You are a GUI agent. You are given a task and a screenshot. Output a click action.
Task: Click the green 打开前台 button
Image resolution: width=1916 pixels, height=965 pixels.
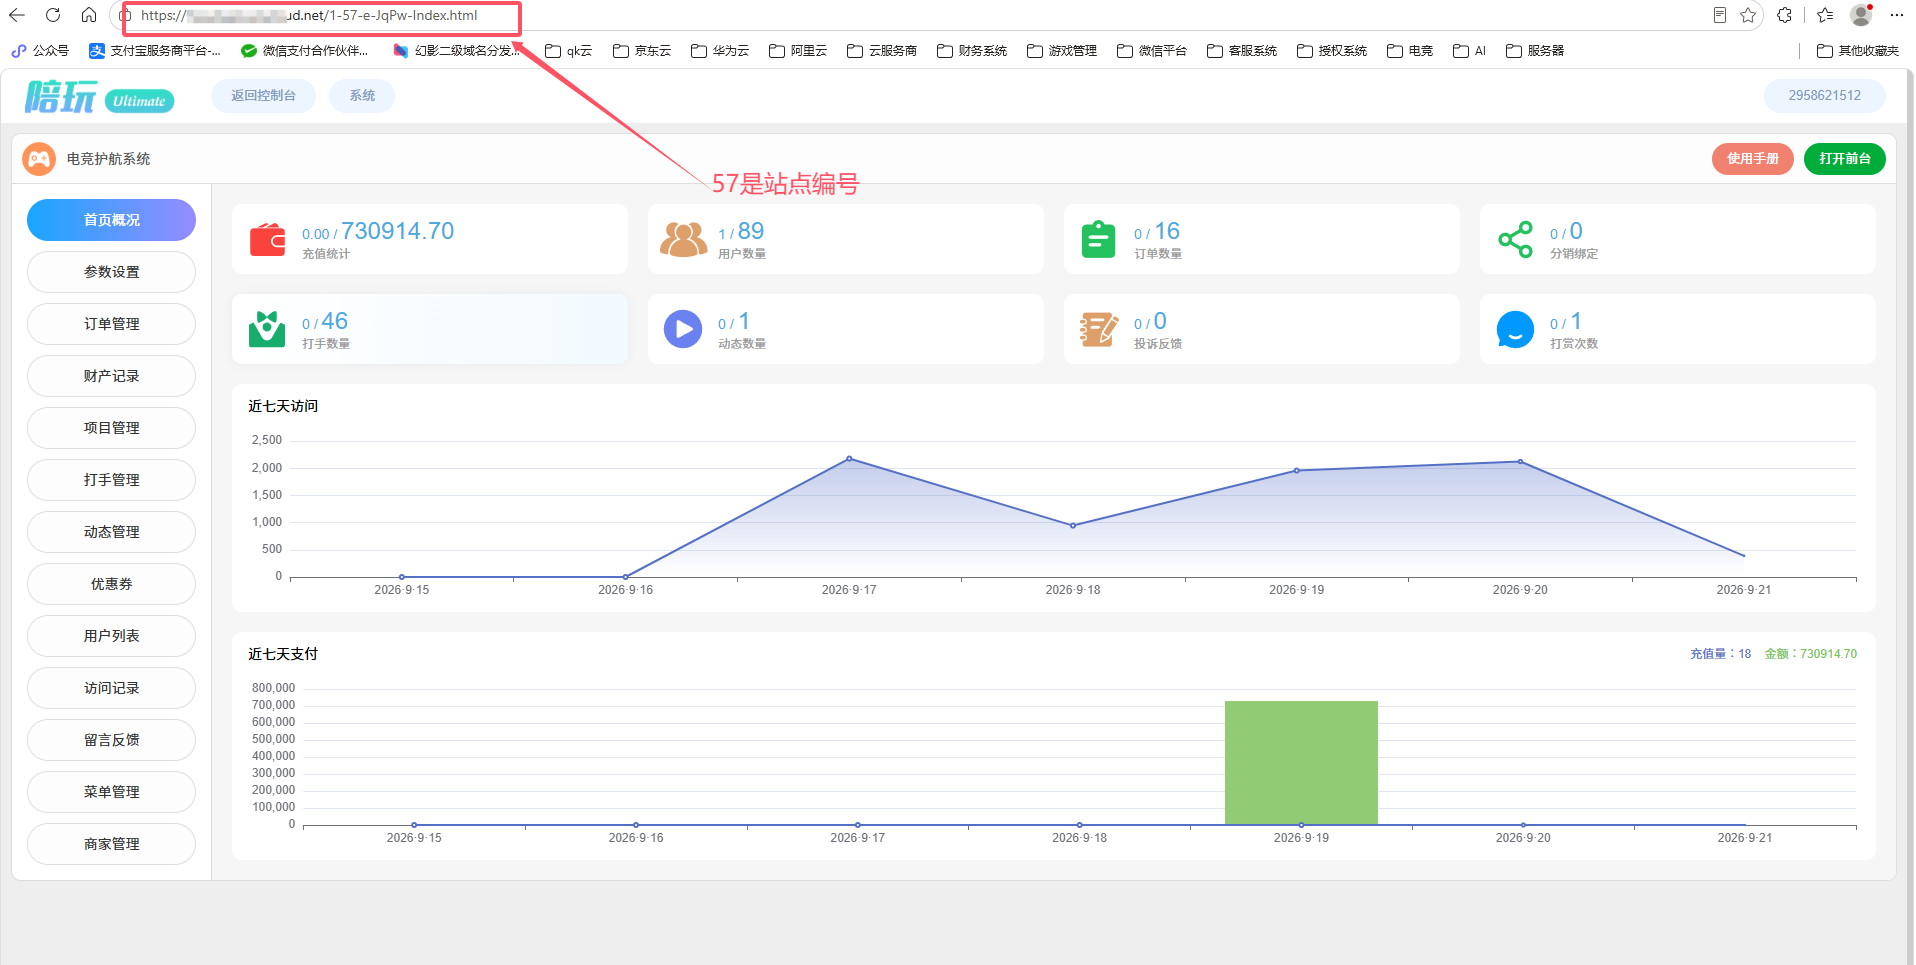1845,159
